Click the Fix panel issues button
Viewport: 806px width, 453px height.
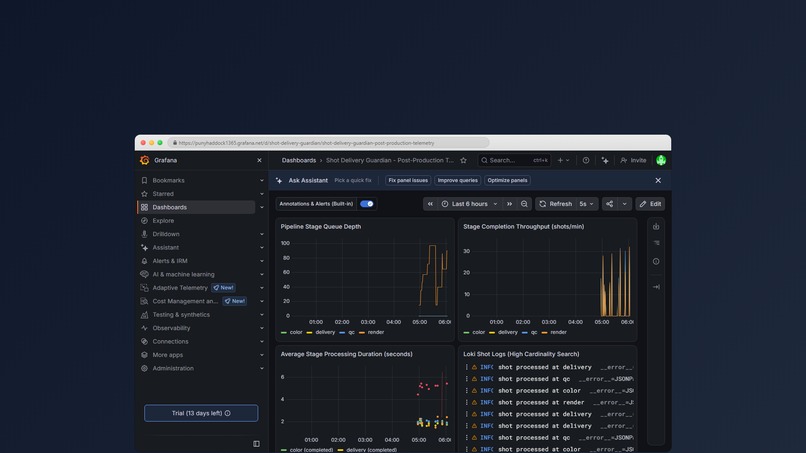(x=408, y=180)
